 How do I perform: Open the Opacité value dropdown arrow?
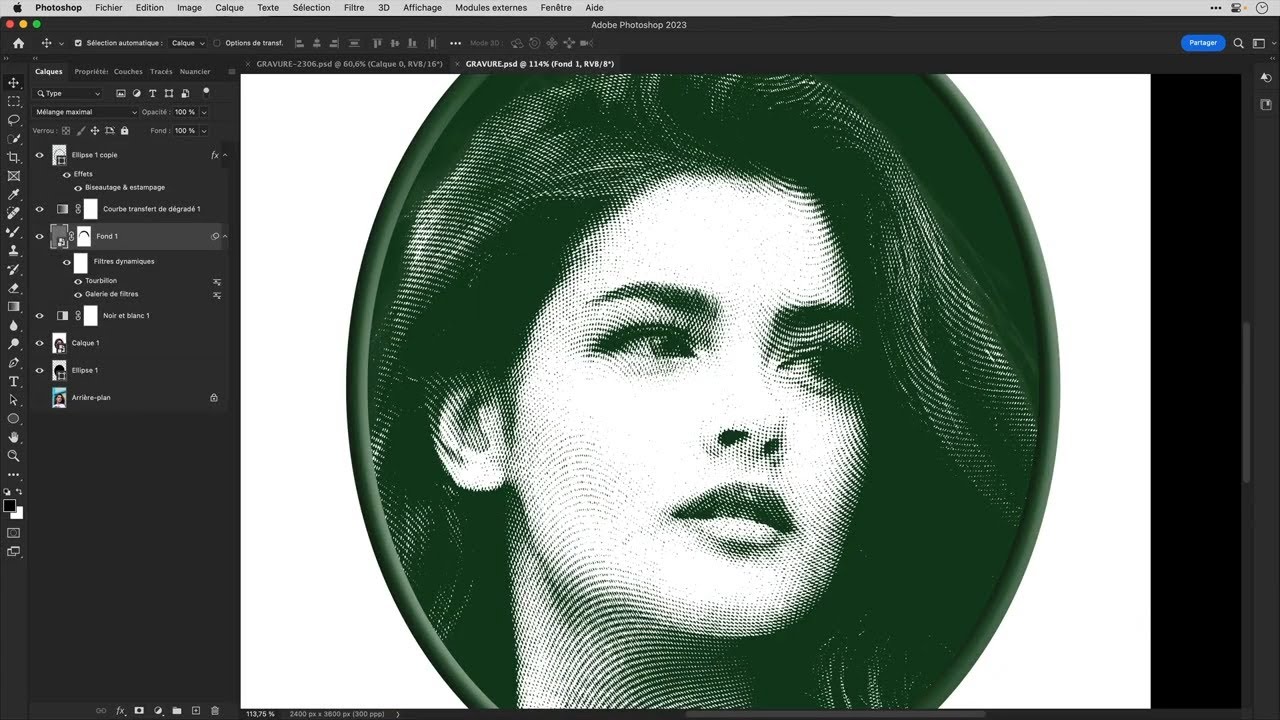click(x=204, y=112)
